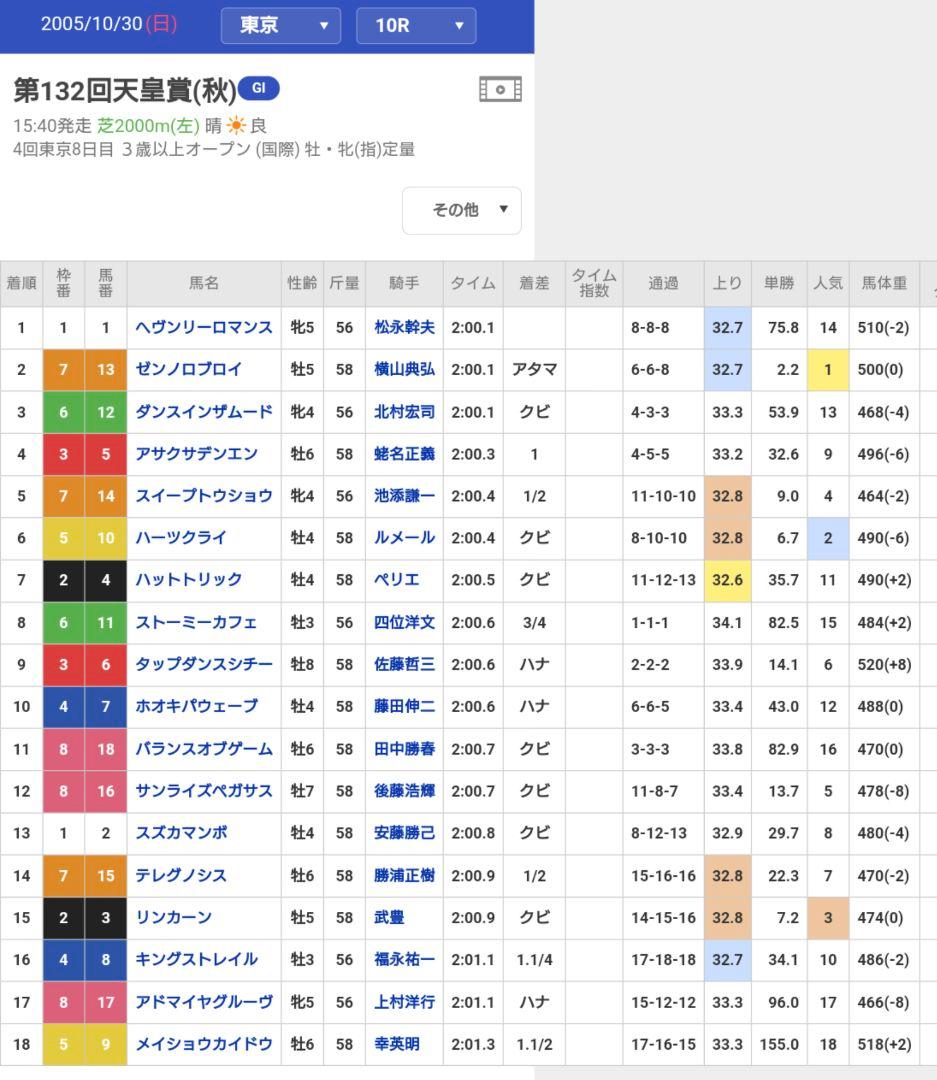This screenshot has width=937, height=1080.
Task: View jockey 福永祐一 profile
Action: (x=403, y=960)
